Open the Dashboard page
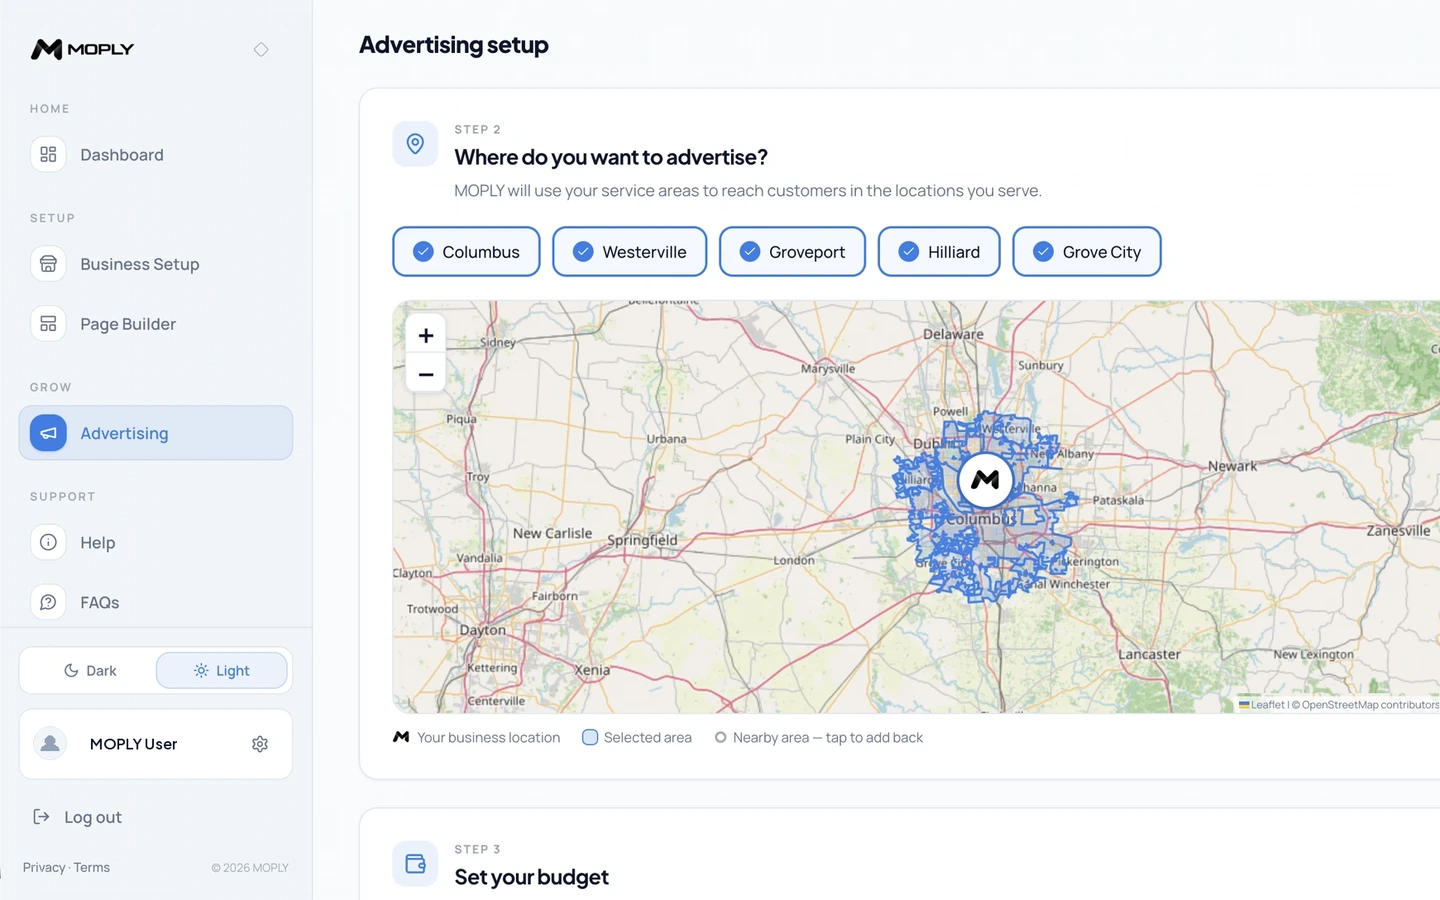The height and width of the screenshot is (900, 1440). (x=156, y=154)
